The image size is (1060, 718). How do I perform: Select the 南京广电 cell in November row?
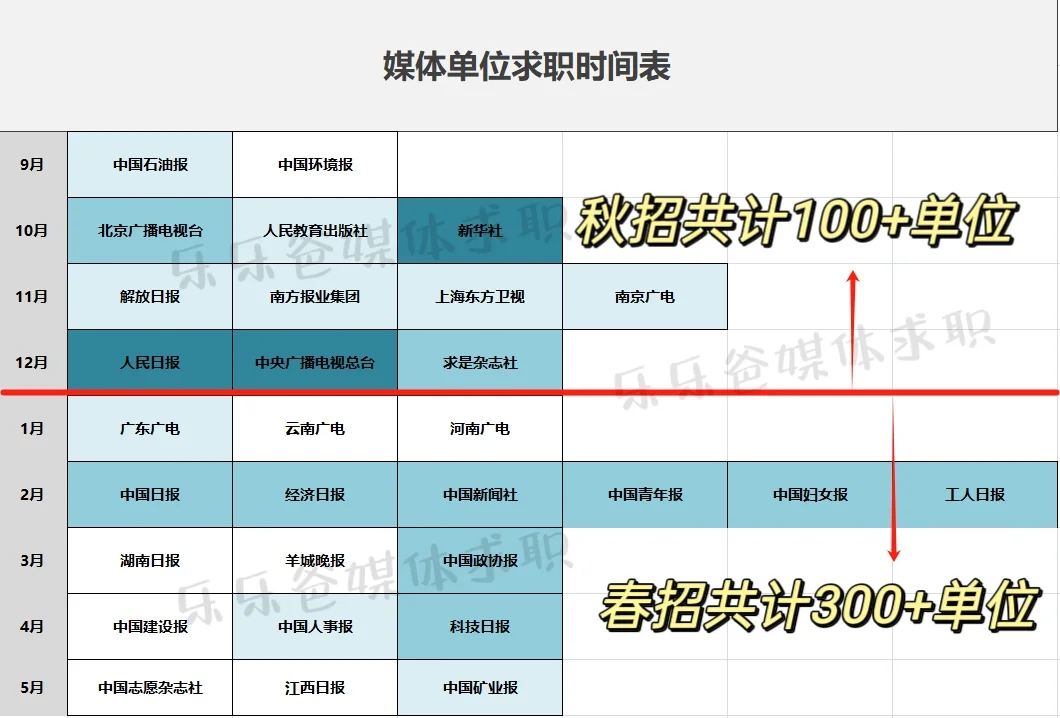pyautogui.click(x=645, y=296)
